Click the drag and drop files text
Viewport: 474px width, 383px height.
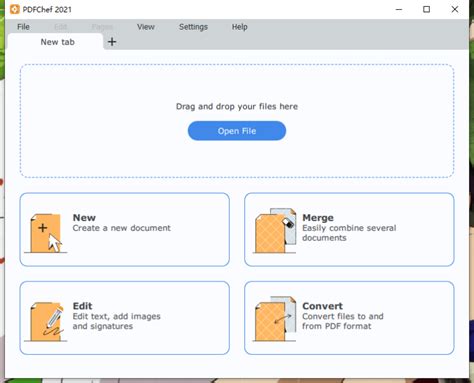[x=237, y=106]
